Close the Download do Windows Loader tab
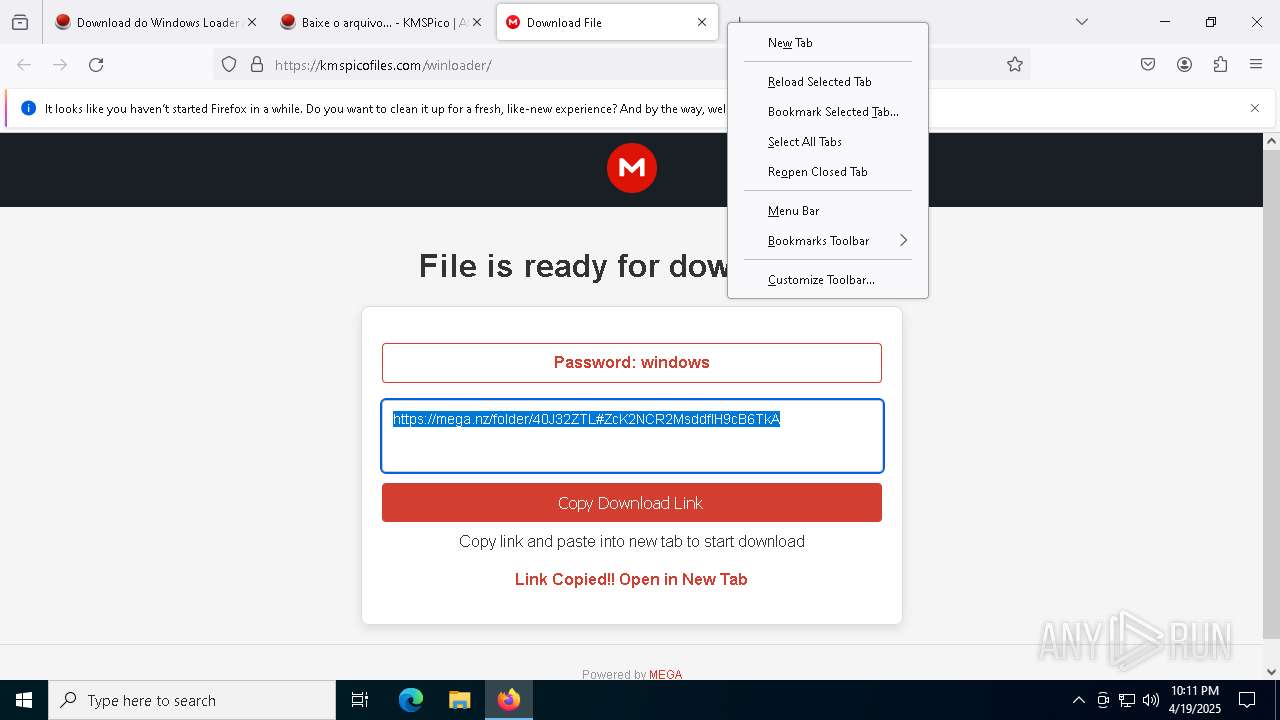This screenshot has height=720, width=1280. tap(252, 22)
